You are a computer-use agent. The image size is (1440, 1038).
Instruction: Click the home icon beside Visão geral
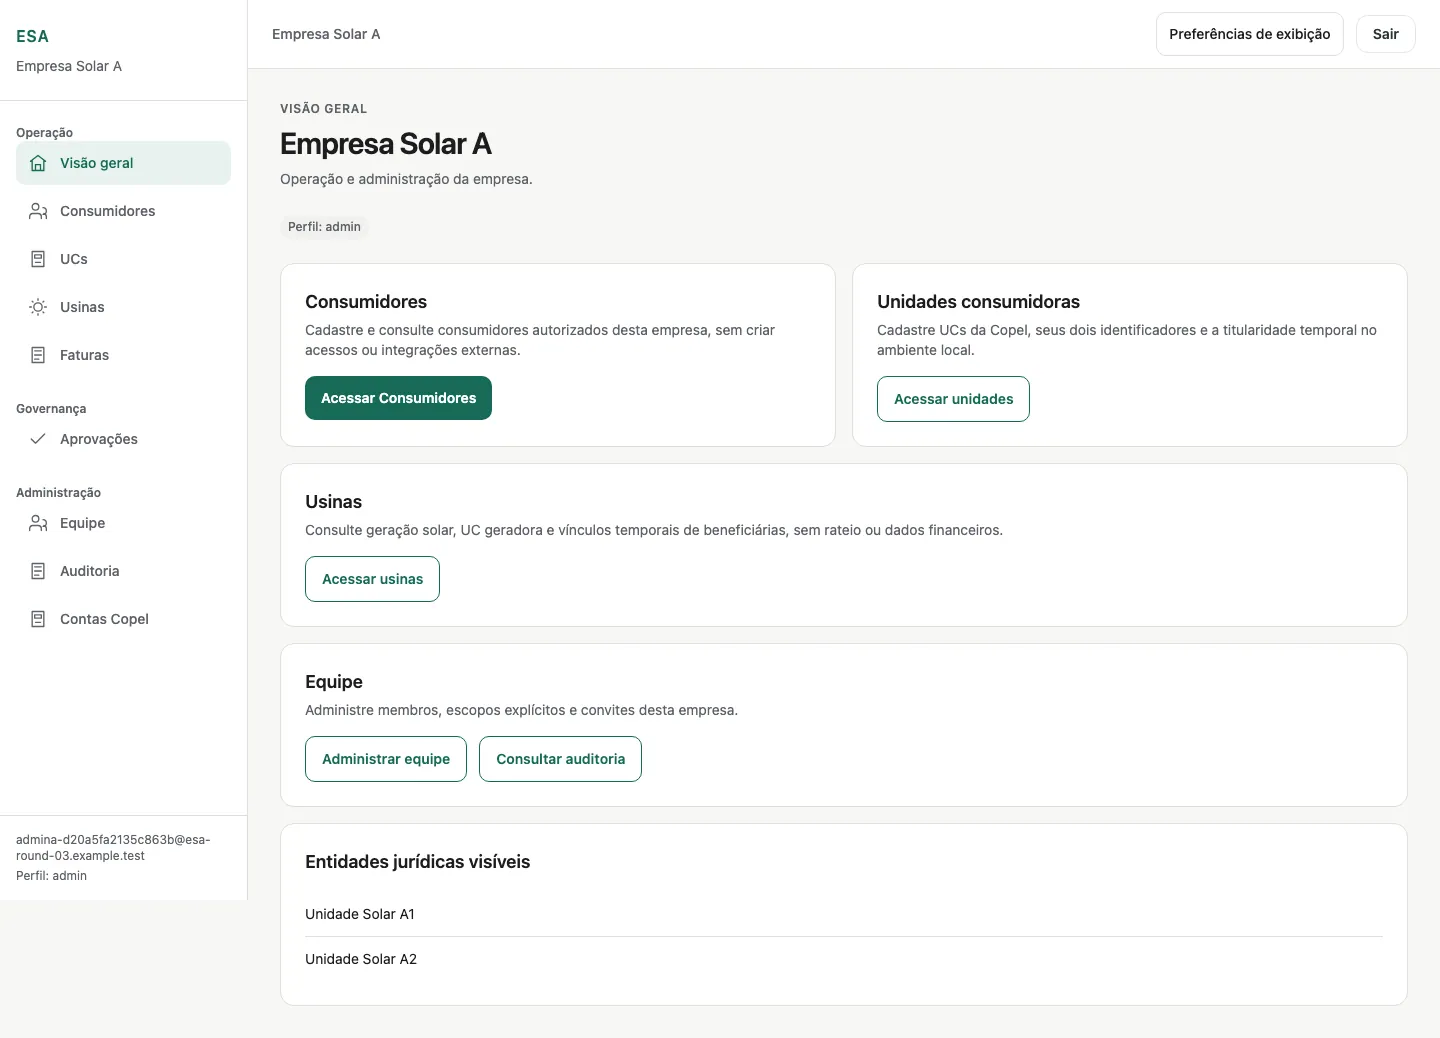38,163
